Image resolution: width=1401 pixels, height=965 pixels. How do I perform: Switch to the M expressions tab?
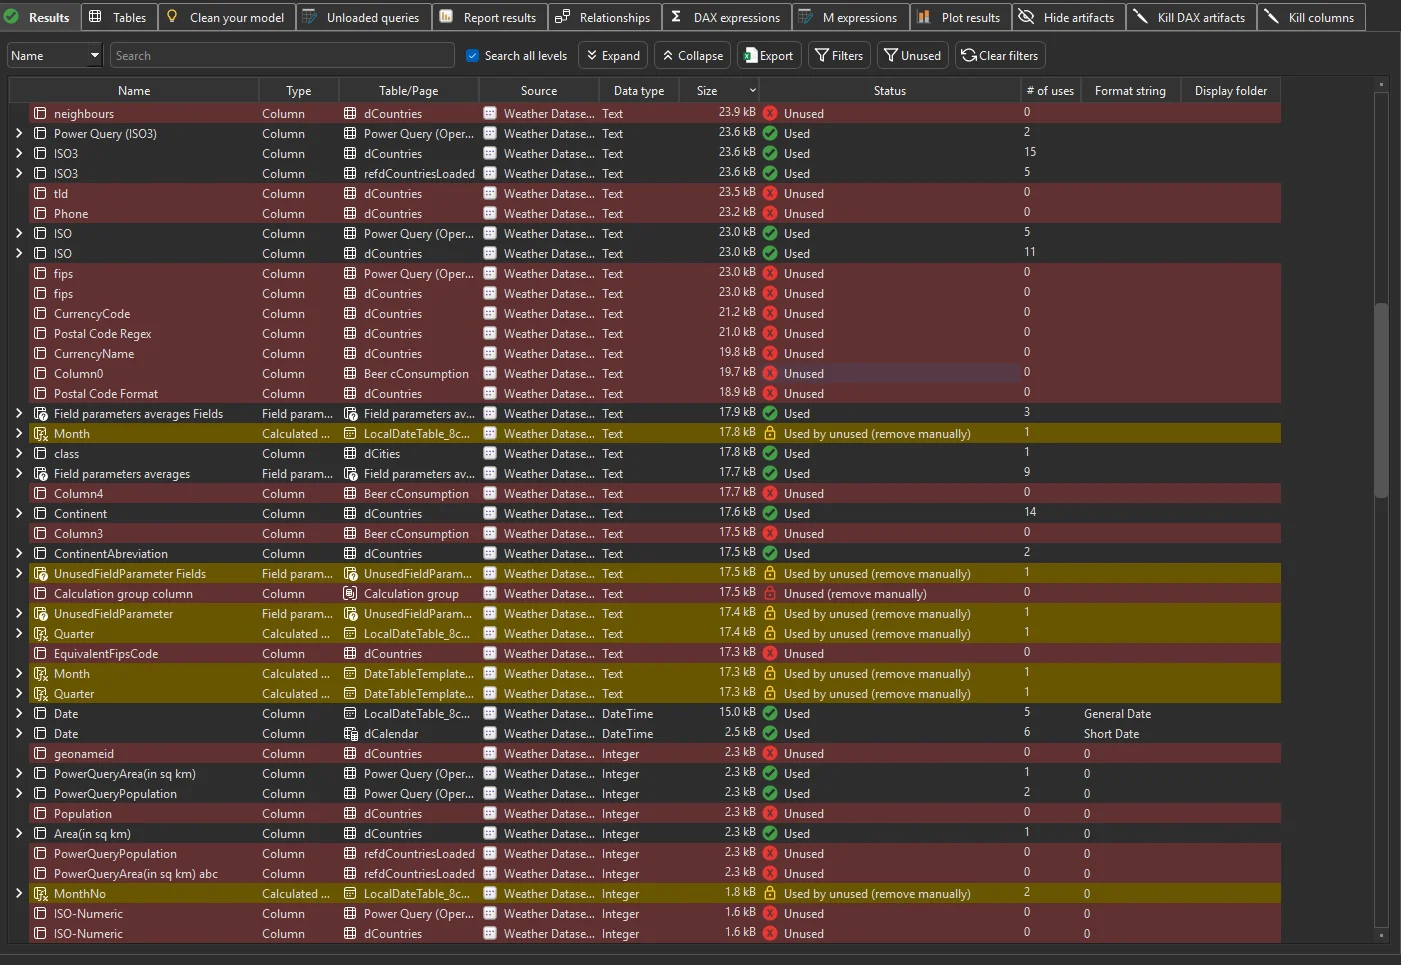pos(851,17)
